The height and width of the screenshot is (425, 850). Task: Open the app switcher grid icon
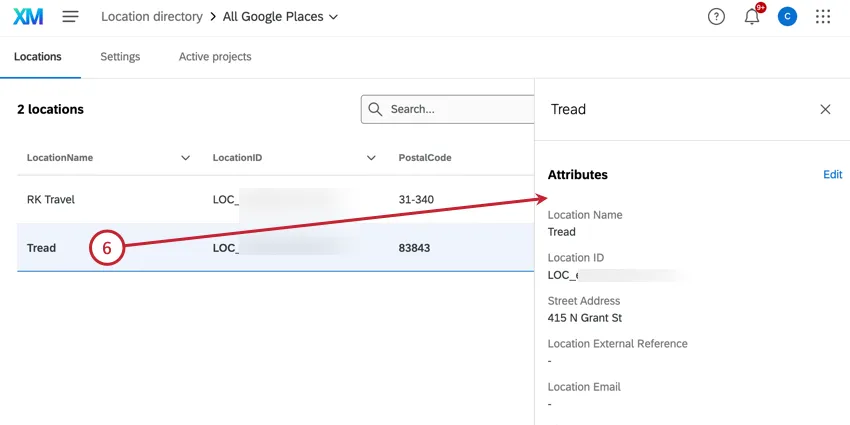pos(823,17)
